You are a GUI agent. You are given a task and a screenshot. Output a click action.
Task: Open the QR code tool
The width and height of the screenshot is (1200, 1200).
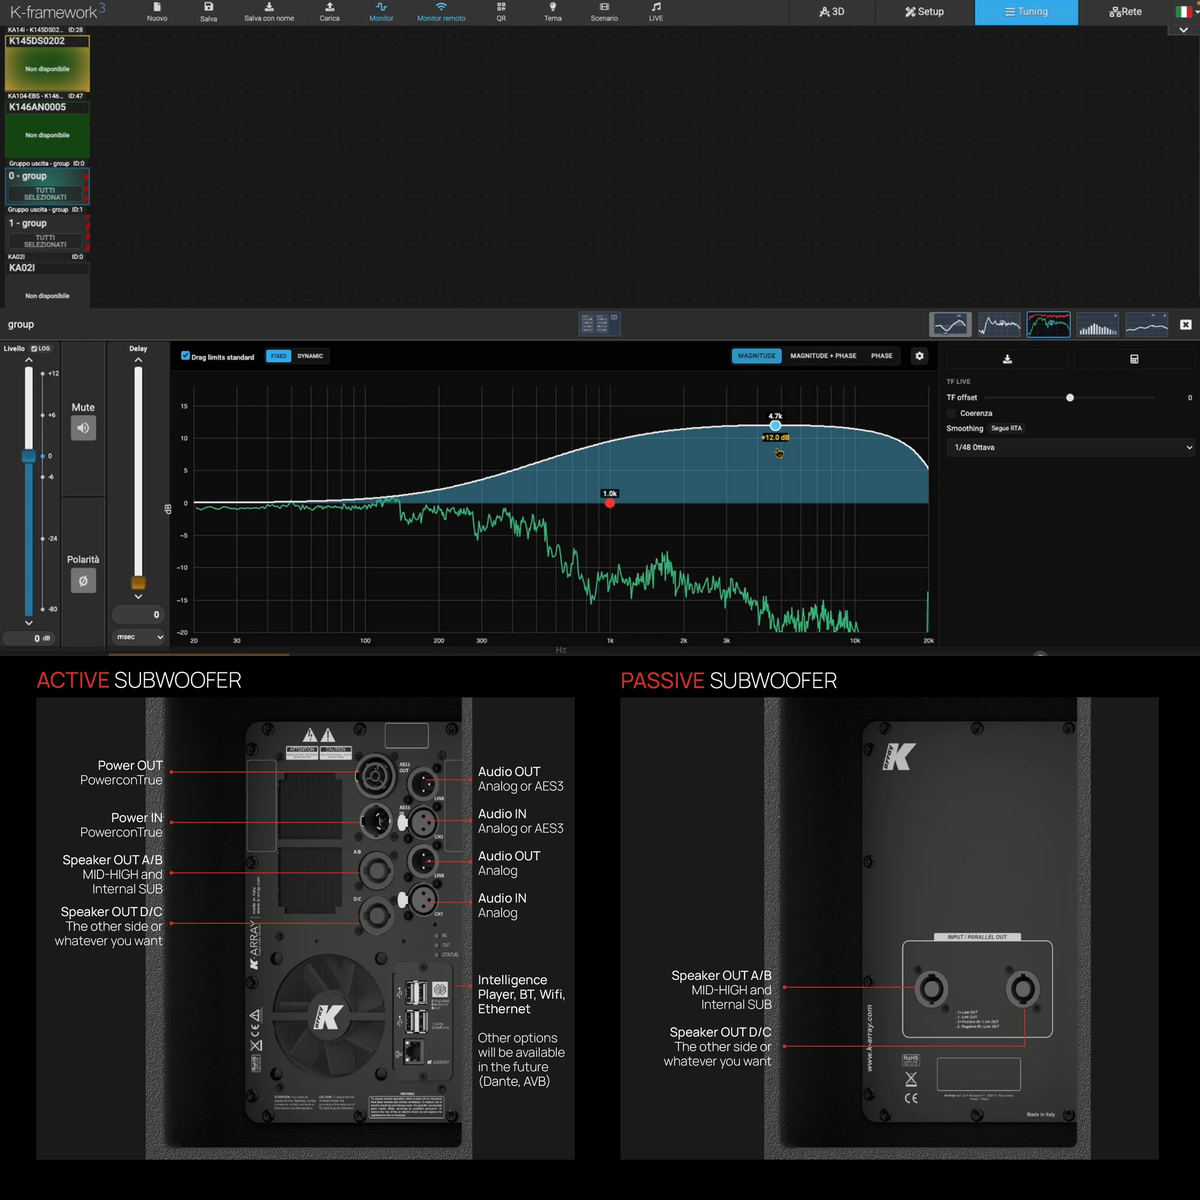[x=501, y=12]
